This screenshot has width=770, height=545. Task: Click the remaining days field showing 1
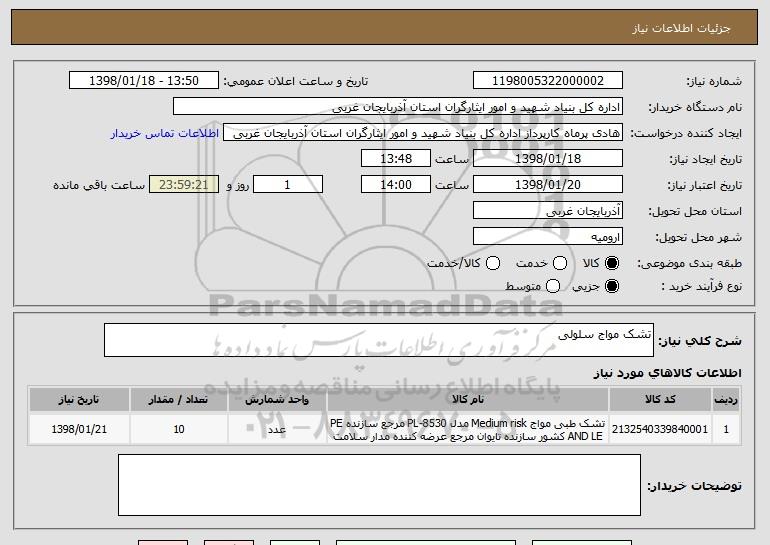click(288, 184)
